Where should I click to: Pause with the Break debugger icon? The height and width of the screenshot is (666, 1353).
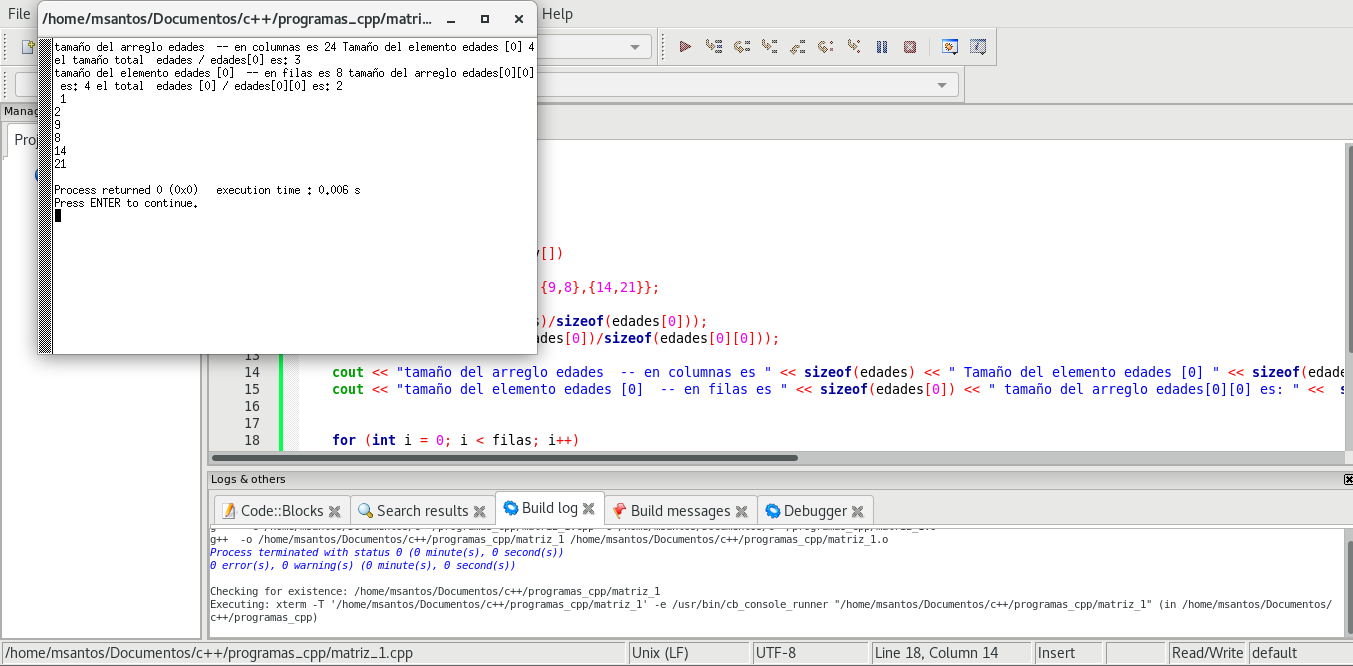pos(881,46)
